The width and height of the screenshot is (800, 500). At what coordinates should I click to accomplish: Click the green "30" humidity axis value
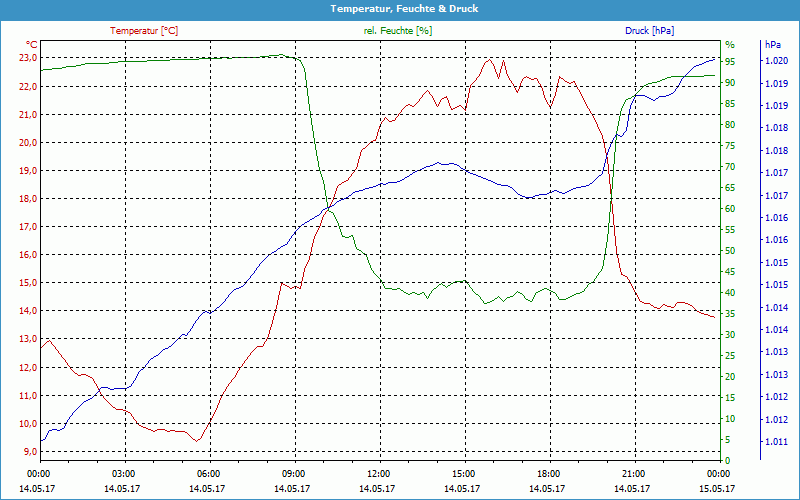pos(730,335)
